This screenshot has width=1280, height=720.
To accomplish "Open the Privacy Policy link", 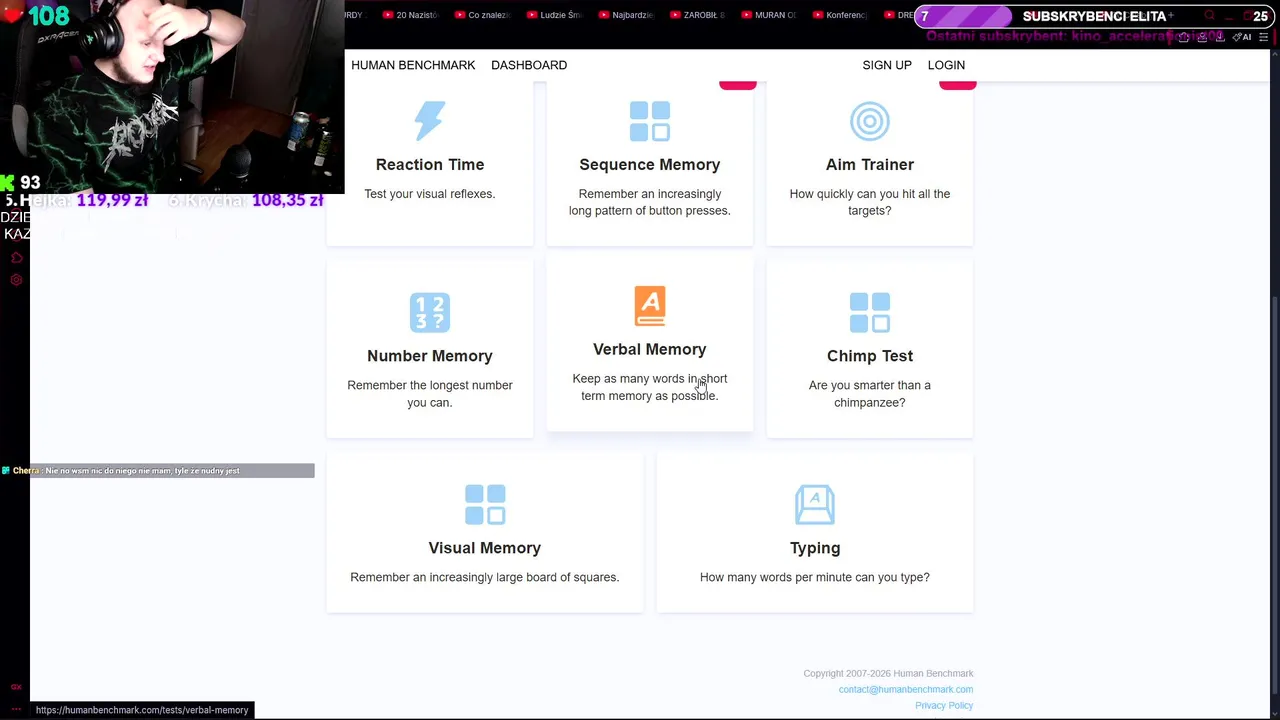I will click(944, 705).
